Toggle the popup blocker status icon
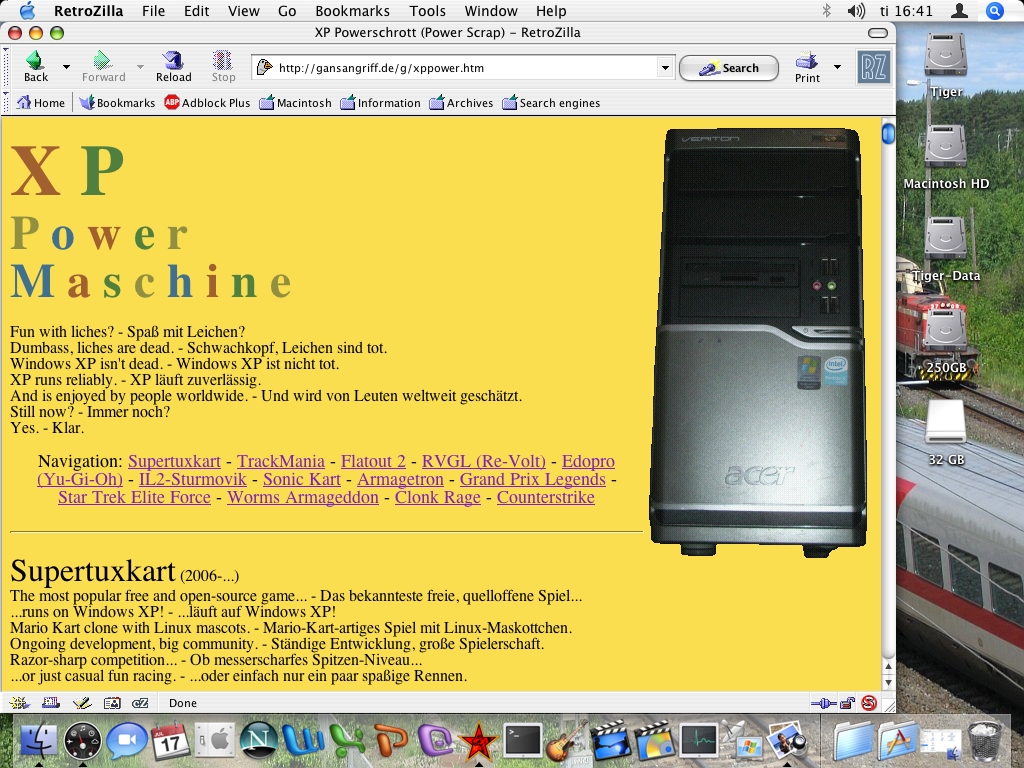1024x768 pixels. [x=869, y=703]
